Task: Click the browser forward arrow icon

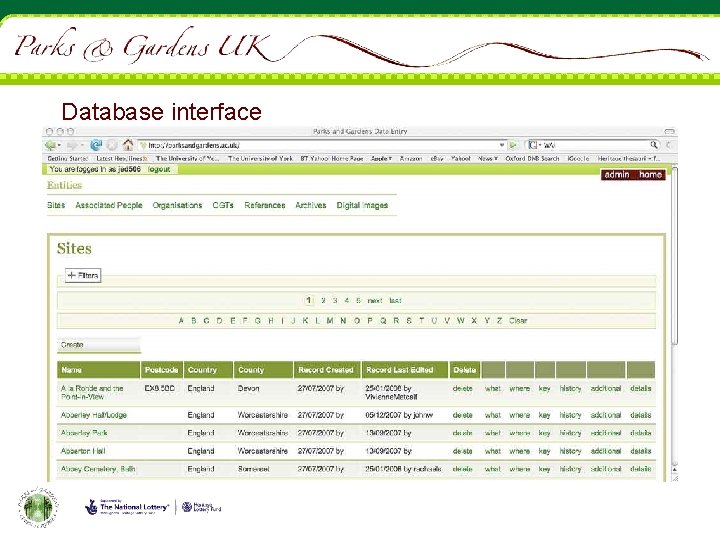Action: point(72,146)
